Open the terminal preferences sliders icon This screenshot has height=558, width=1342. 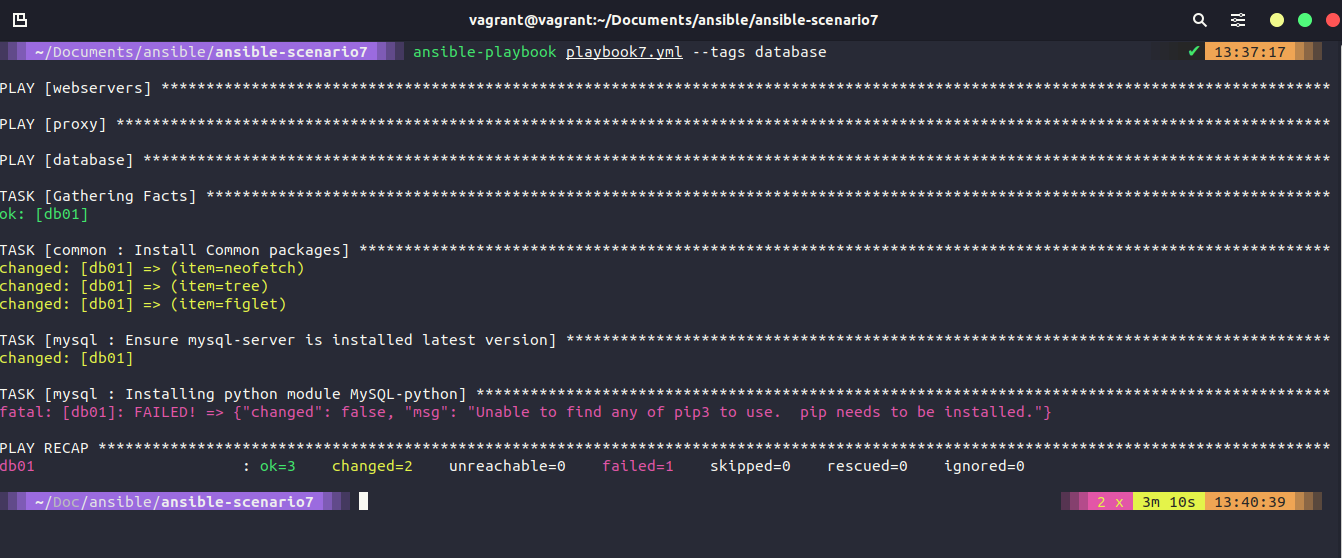1238,20
